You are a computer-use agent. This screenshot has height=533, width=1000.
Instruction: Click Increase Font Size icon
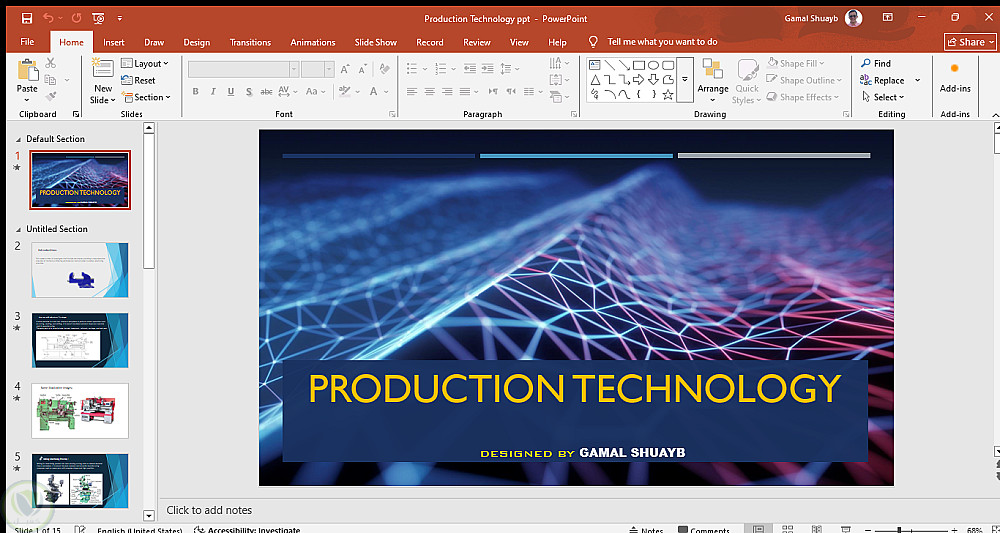point(345,69)
